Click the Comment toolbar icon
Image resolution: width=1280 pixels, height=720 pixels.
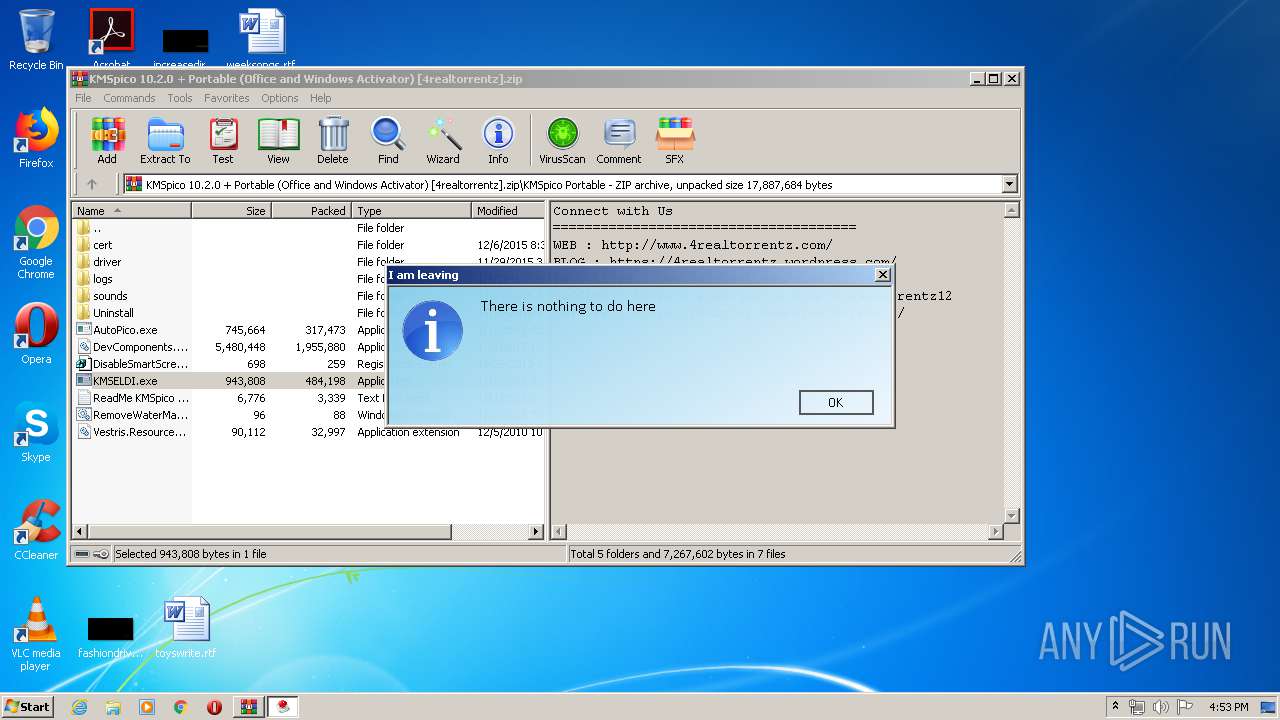point(619,141)
